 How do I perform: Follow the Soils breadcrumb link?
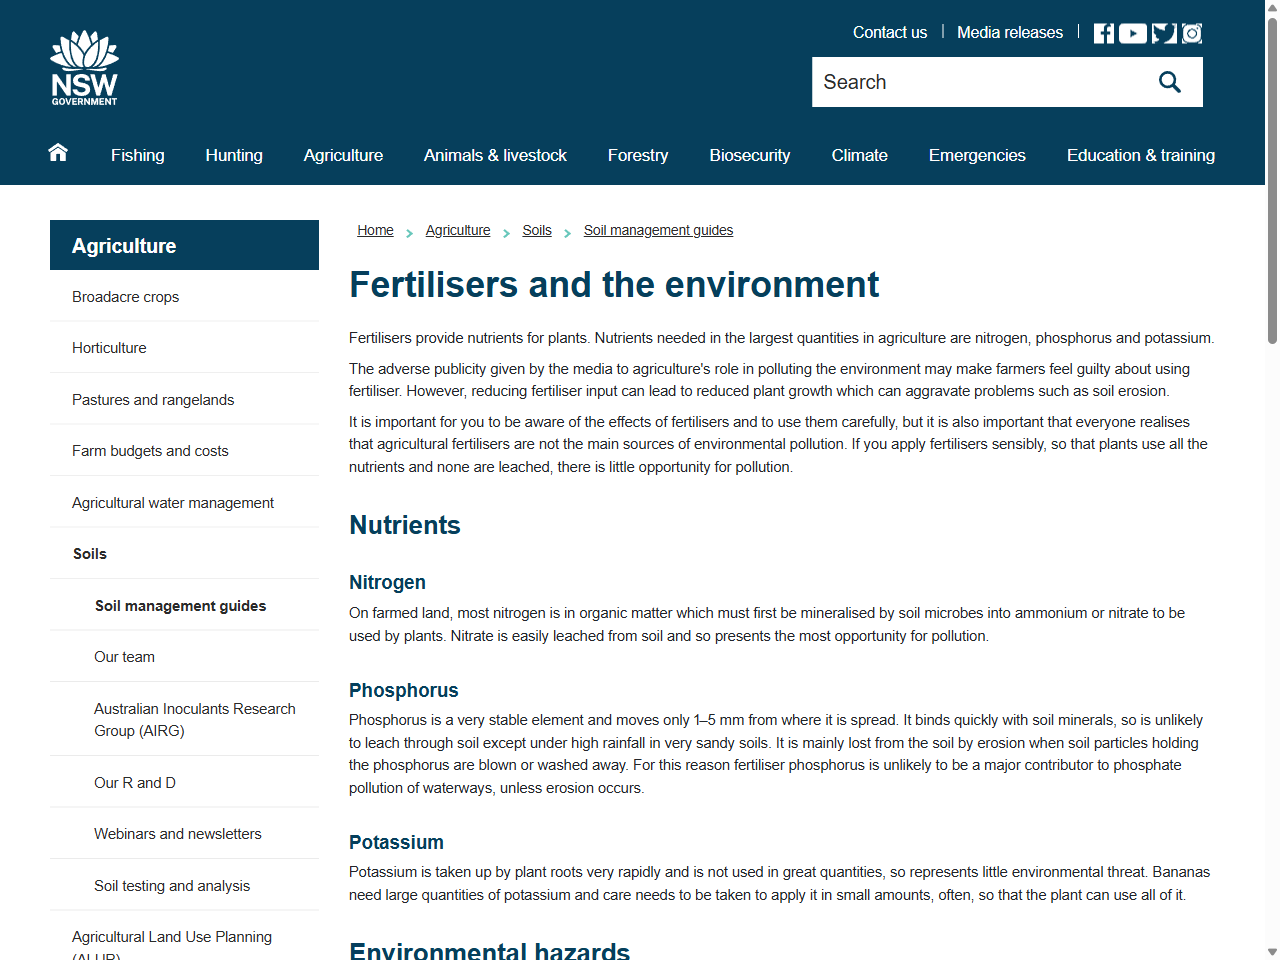(x=537, y=230)
